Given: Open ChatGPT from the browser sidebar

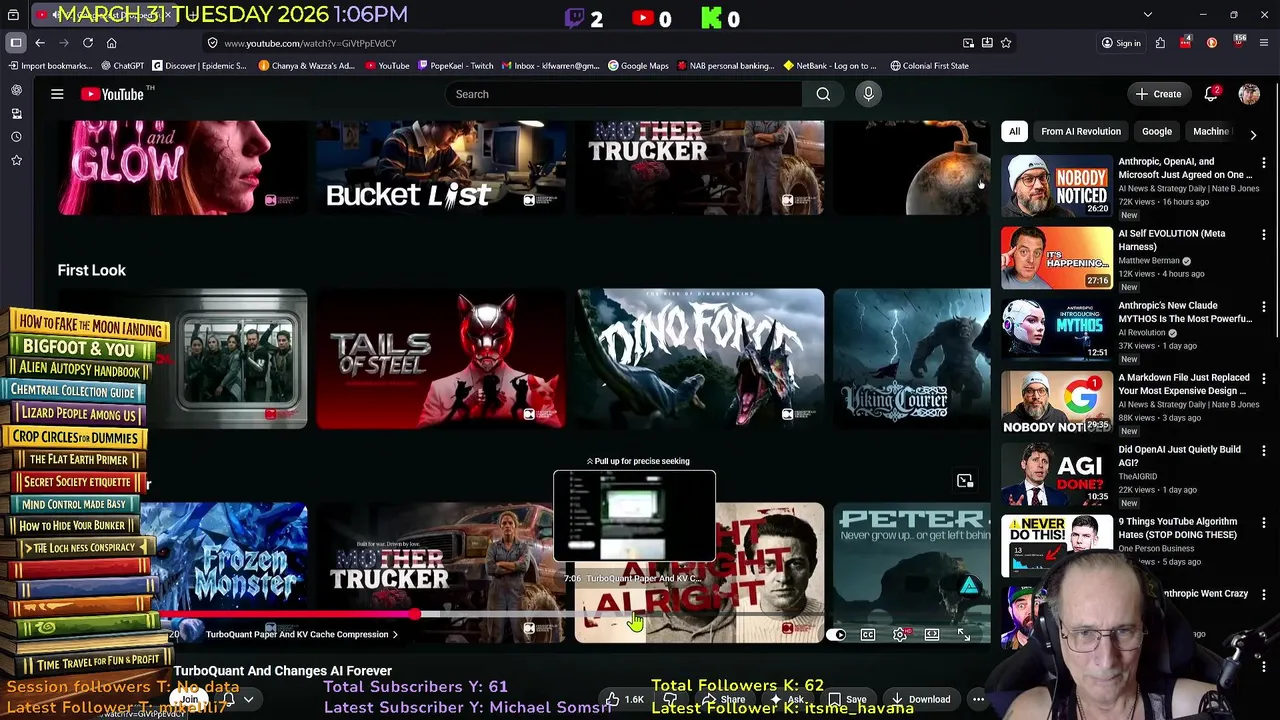Looking at the screenshot, I should pos(16,90).
